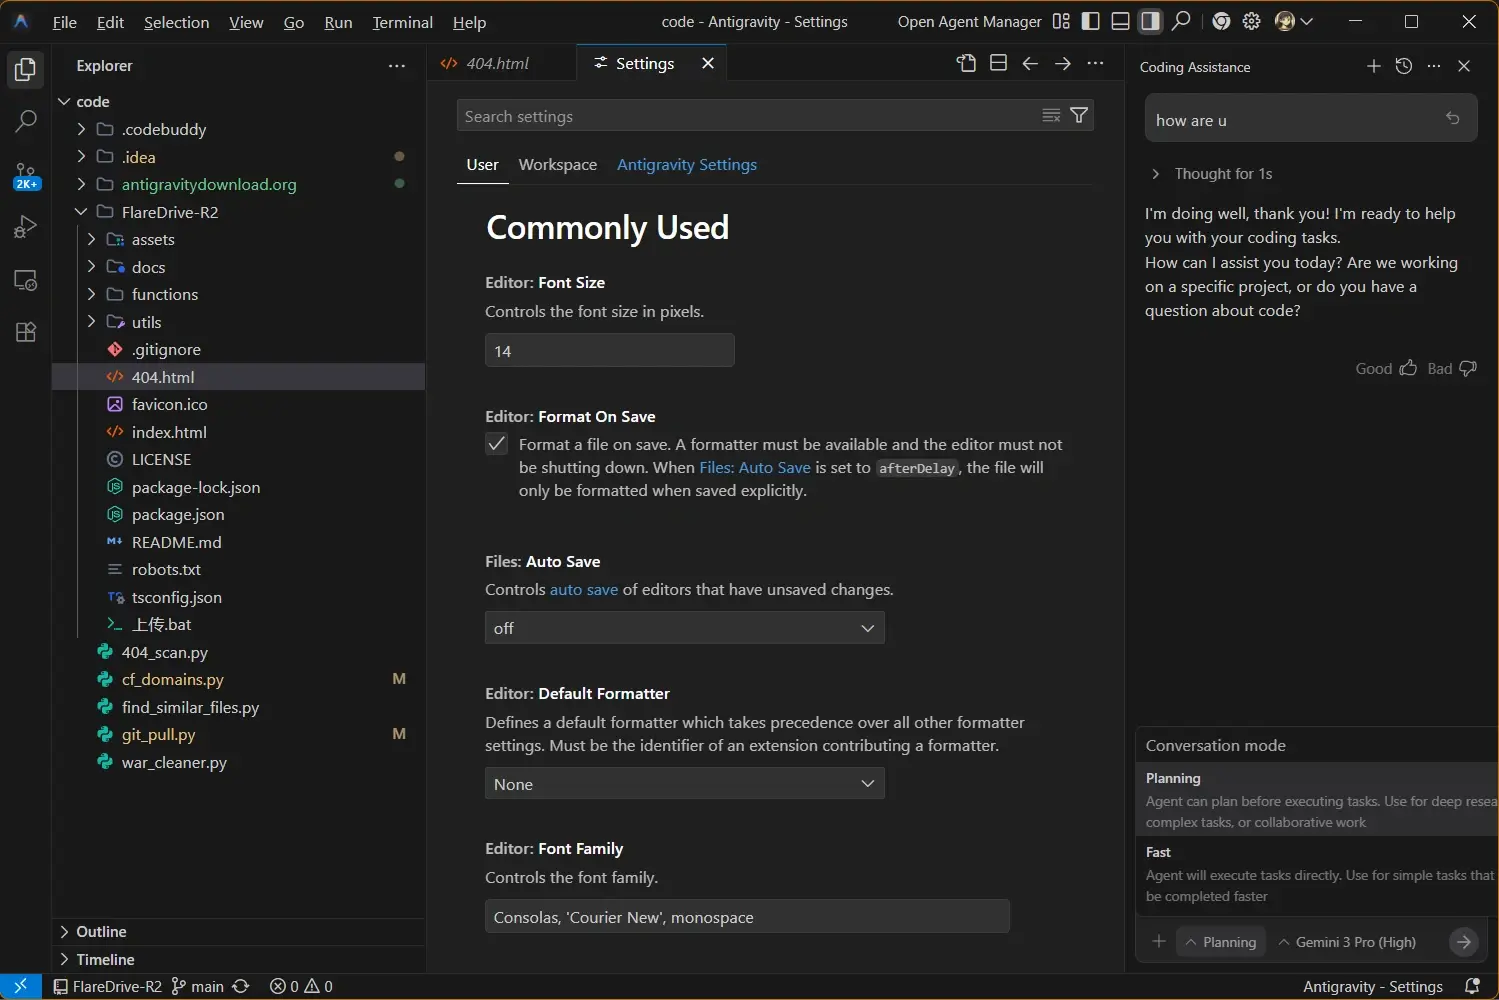Rate response Good thumbs up

click(x=1408, y=368)
